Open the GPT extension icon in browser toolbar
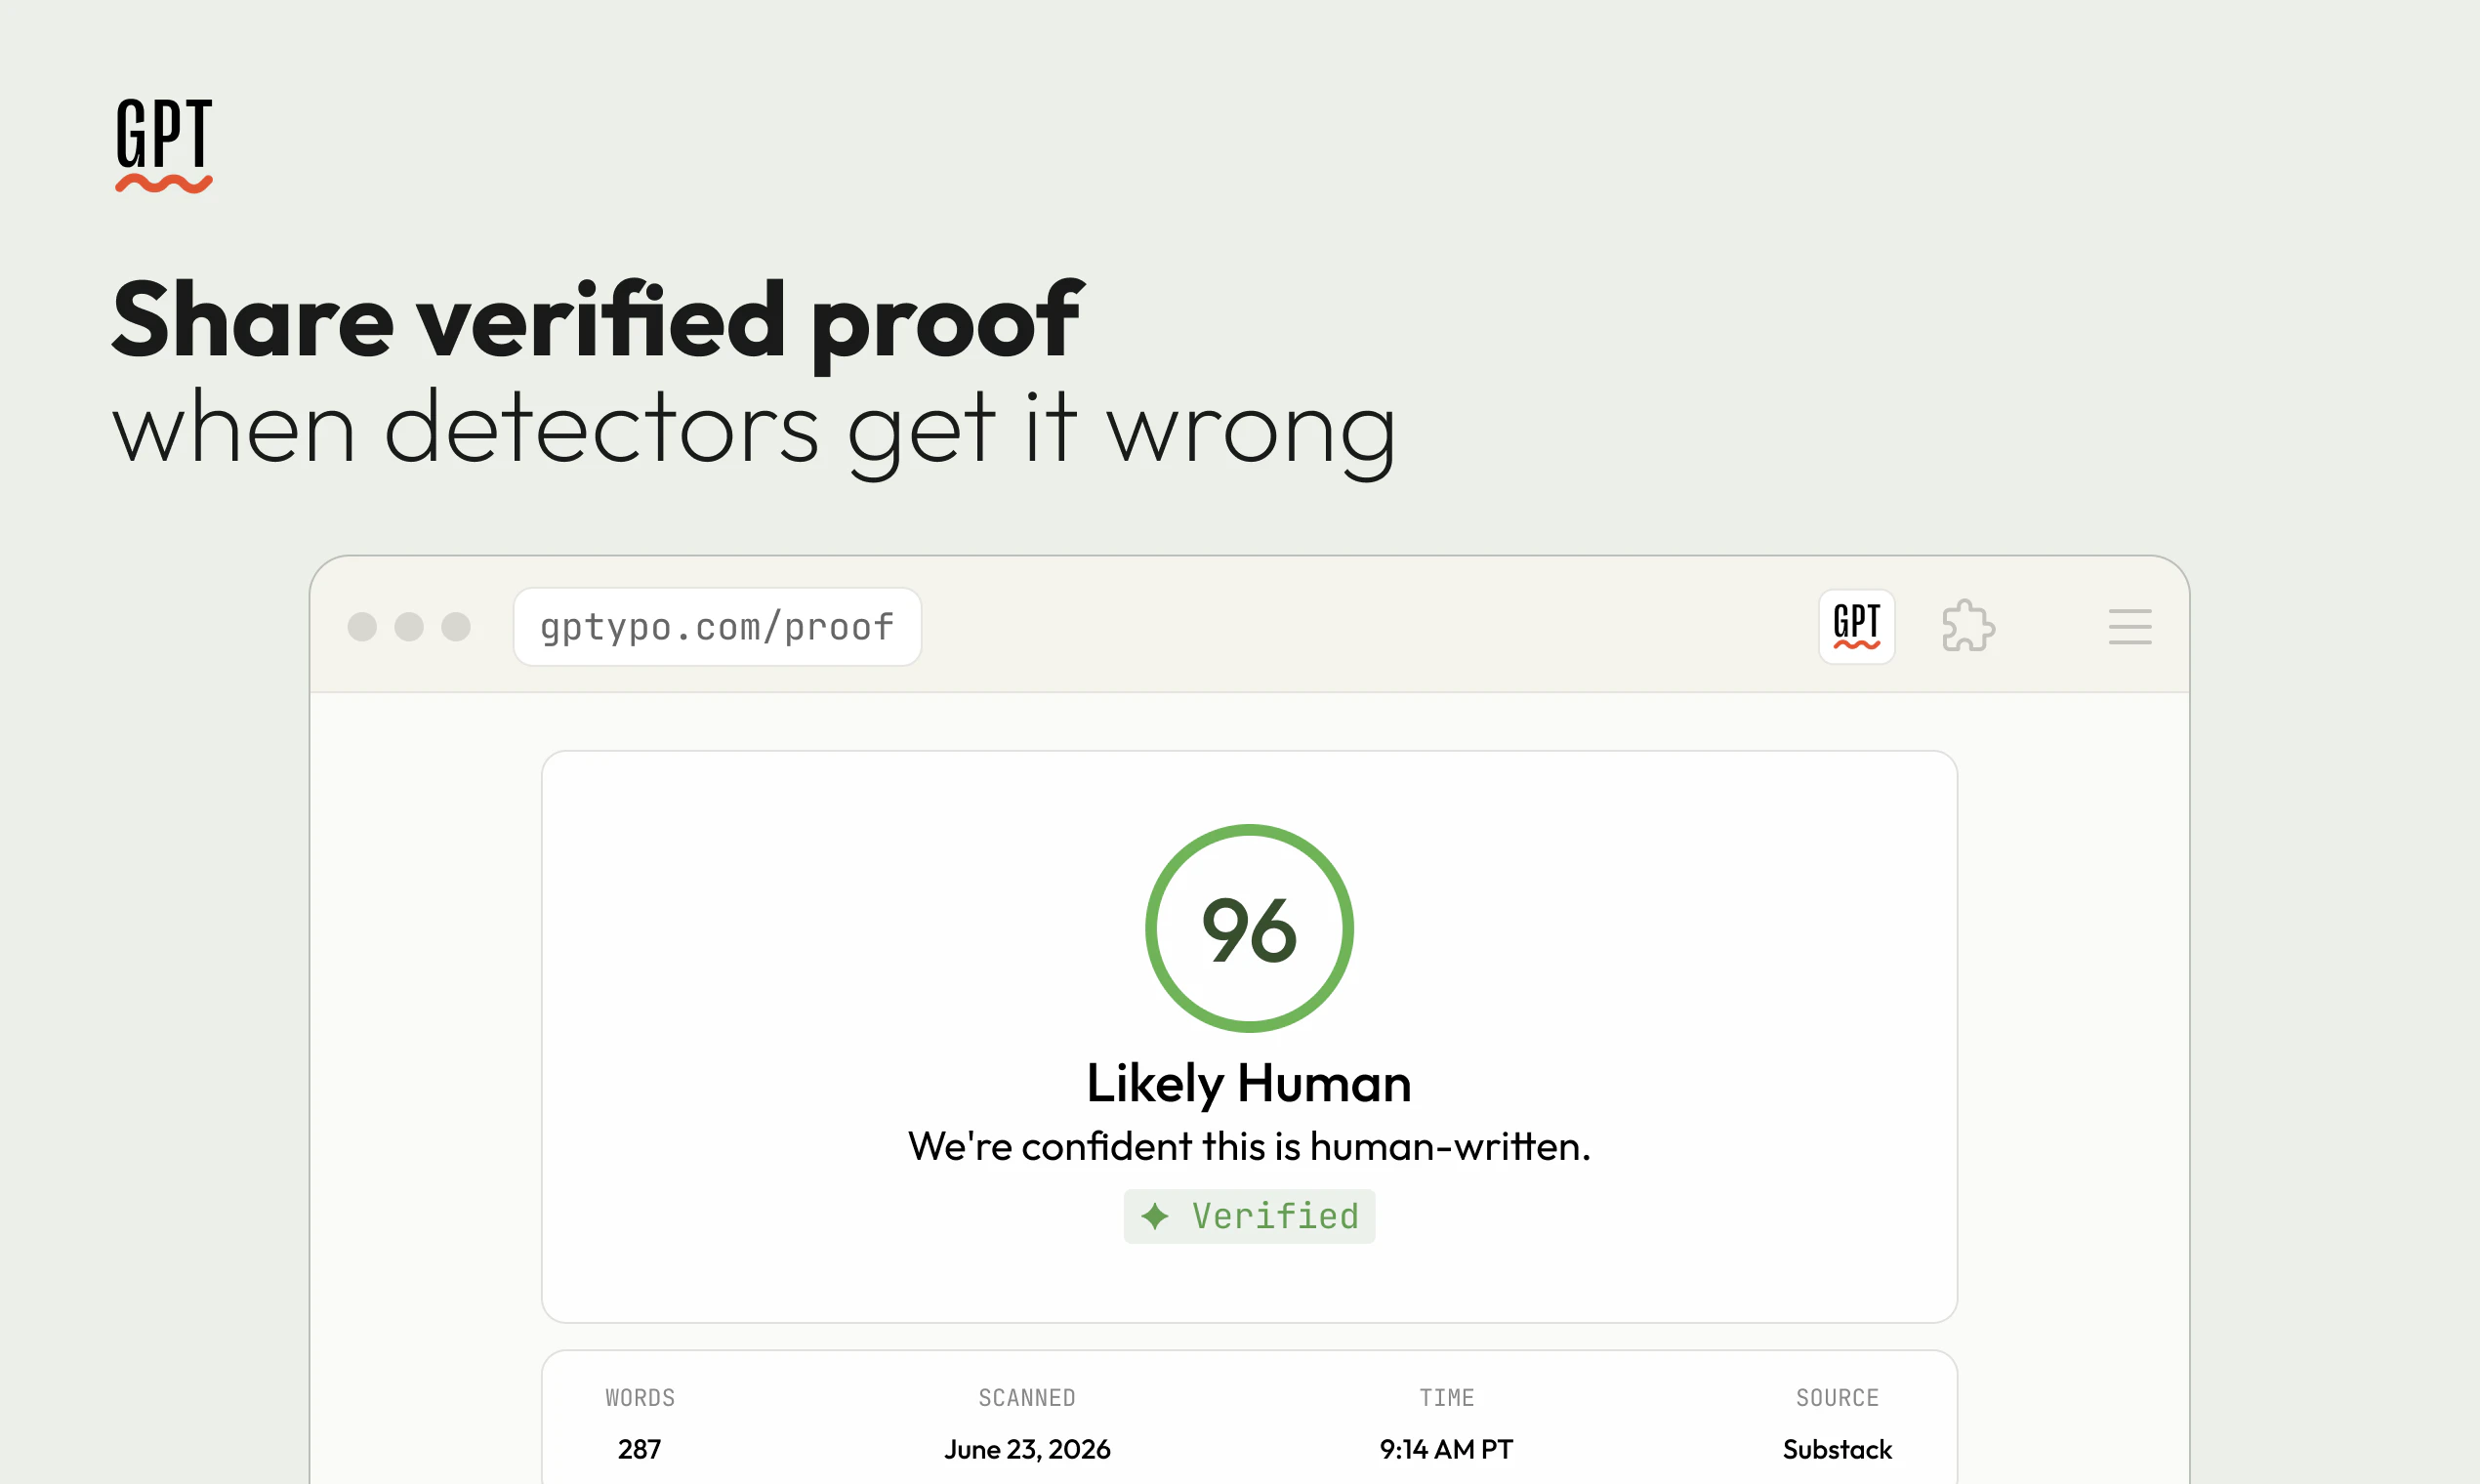Screen dimensions: 2480x1484 pyautogui.click(x=1856, y=627)
